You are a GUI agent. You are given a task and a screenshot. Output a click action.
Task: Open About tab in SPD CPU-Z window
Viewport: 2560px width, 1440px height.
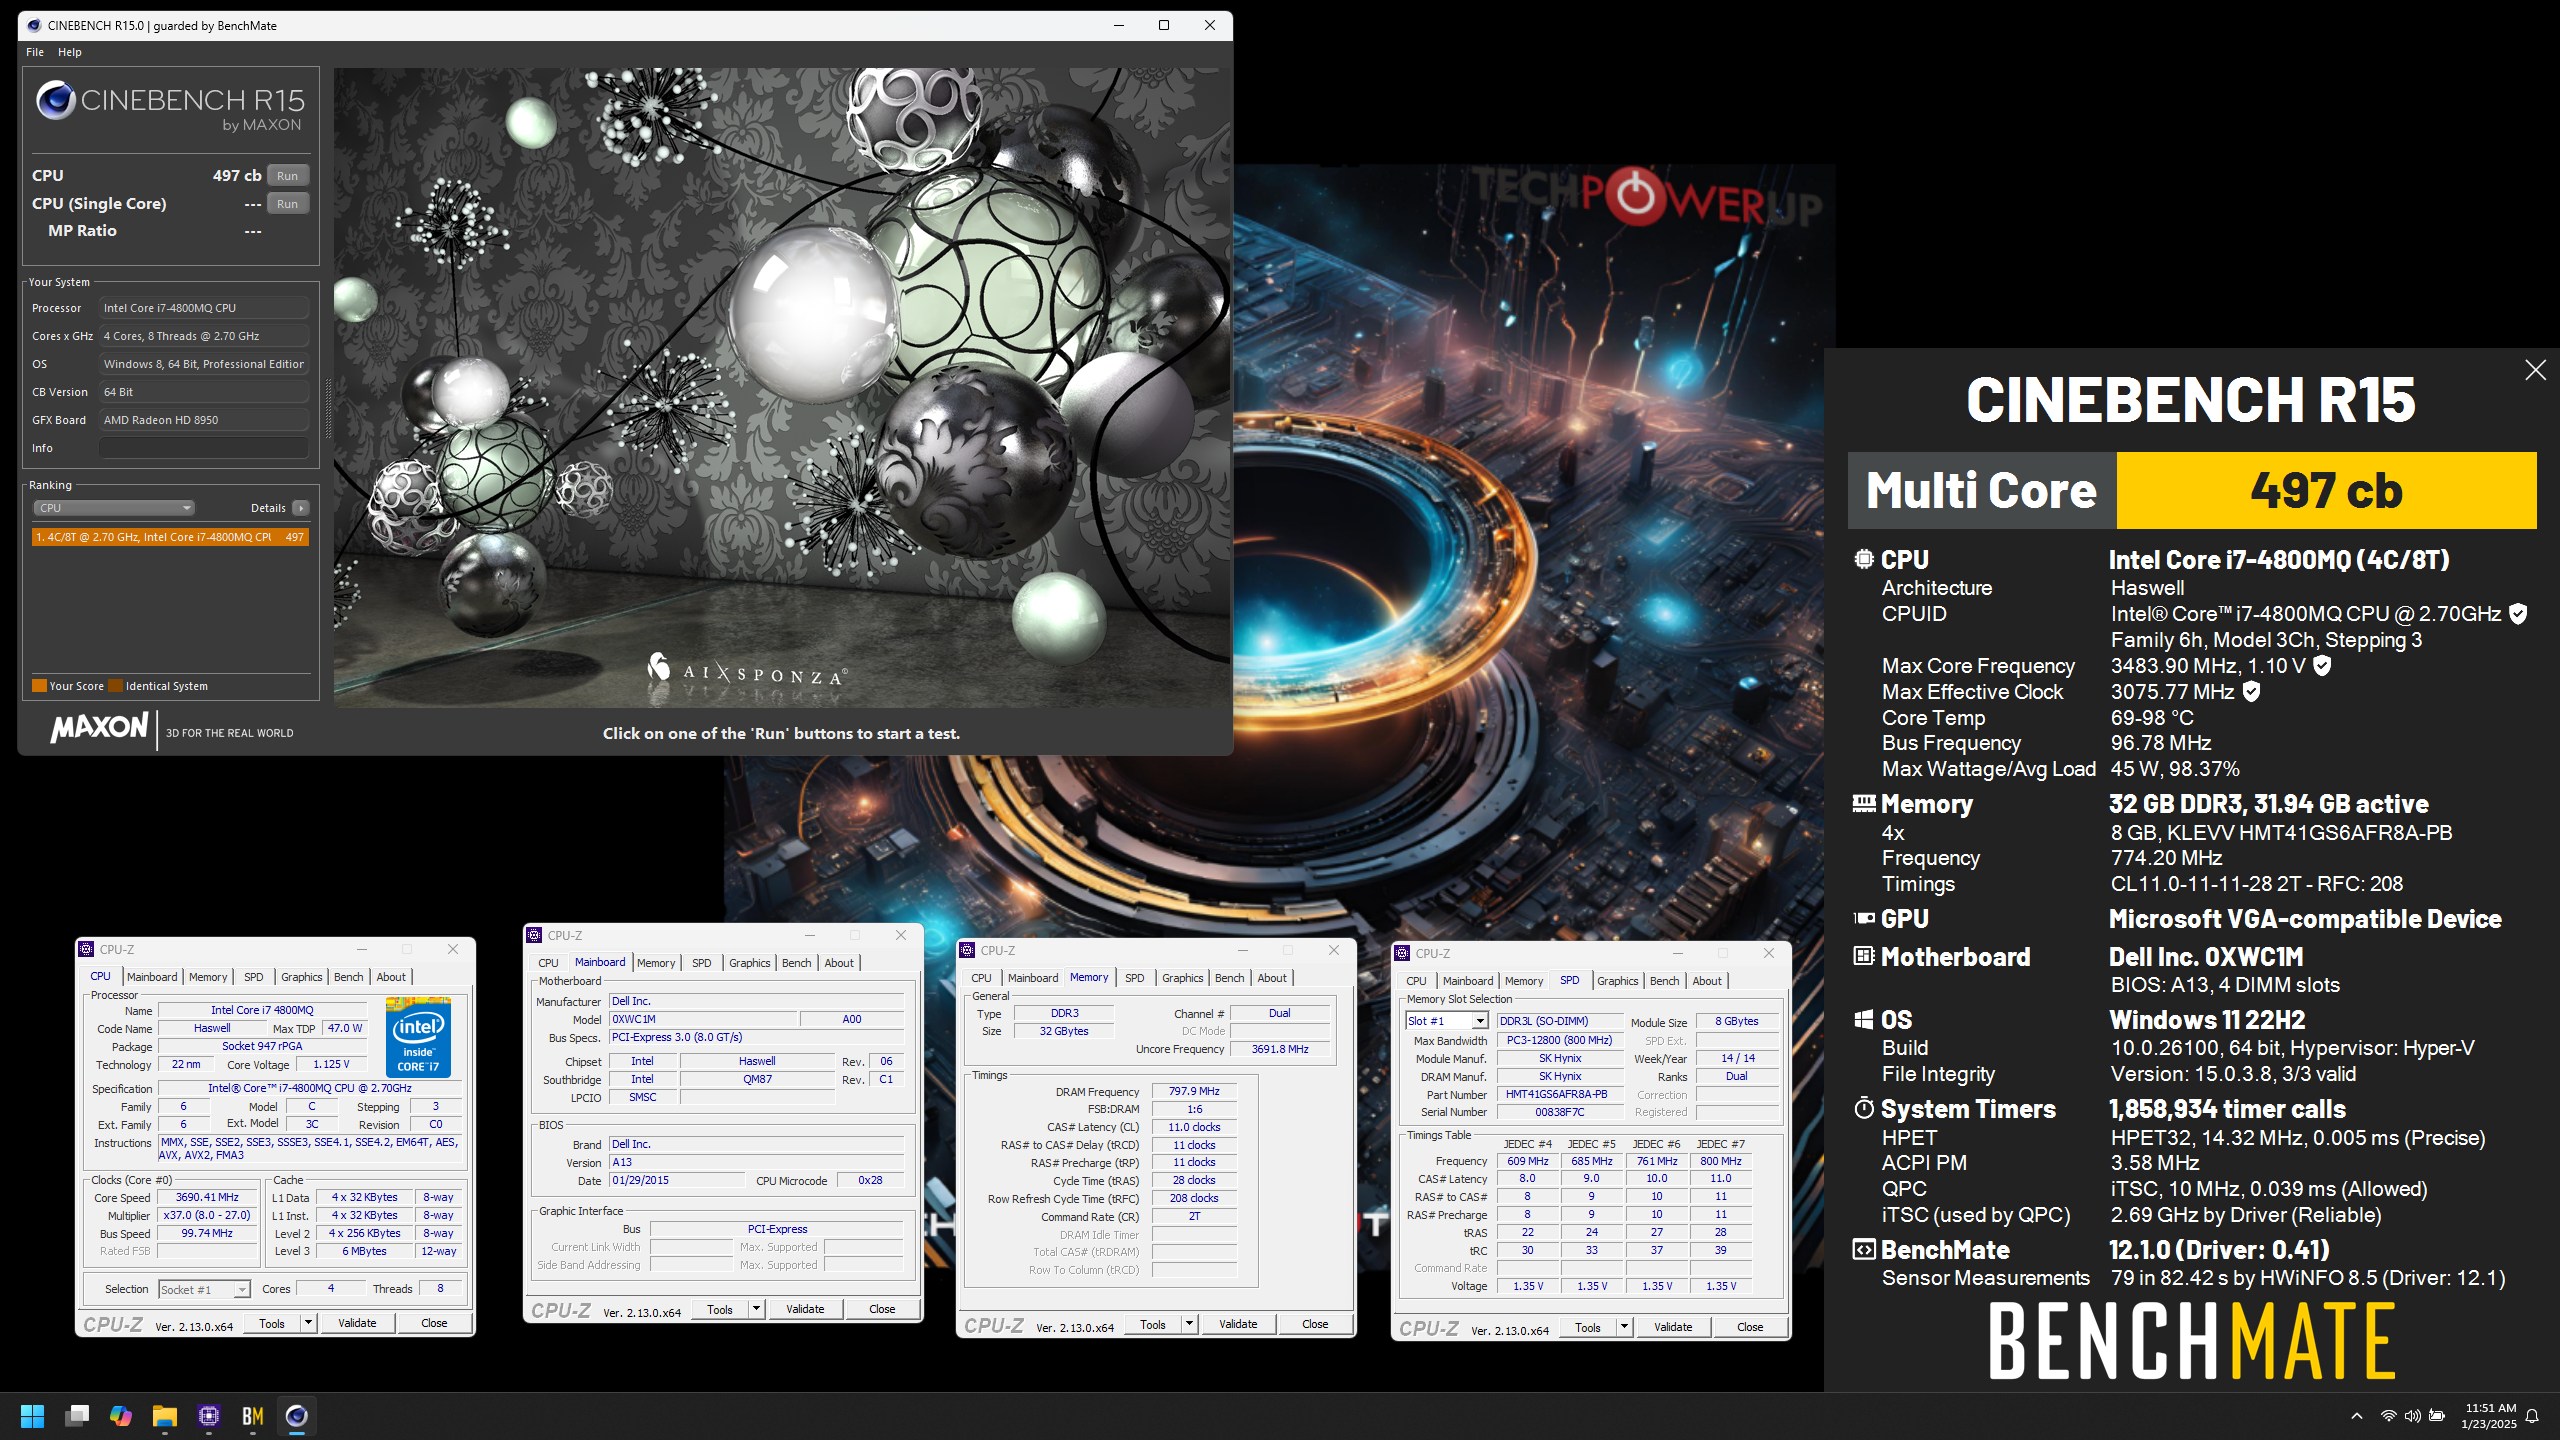click(x=1707, y=981)
